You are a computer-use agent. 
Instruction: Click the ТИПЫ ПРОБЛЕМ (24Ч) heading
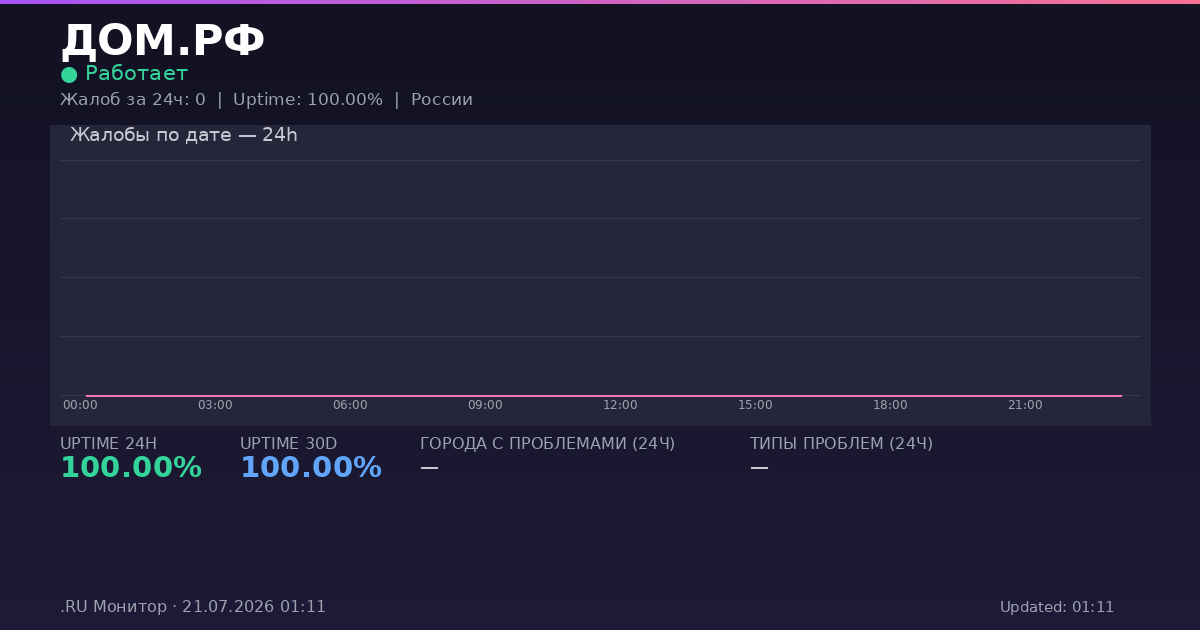click(841, 444)
